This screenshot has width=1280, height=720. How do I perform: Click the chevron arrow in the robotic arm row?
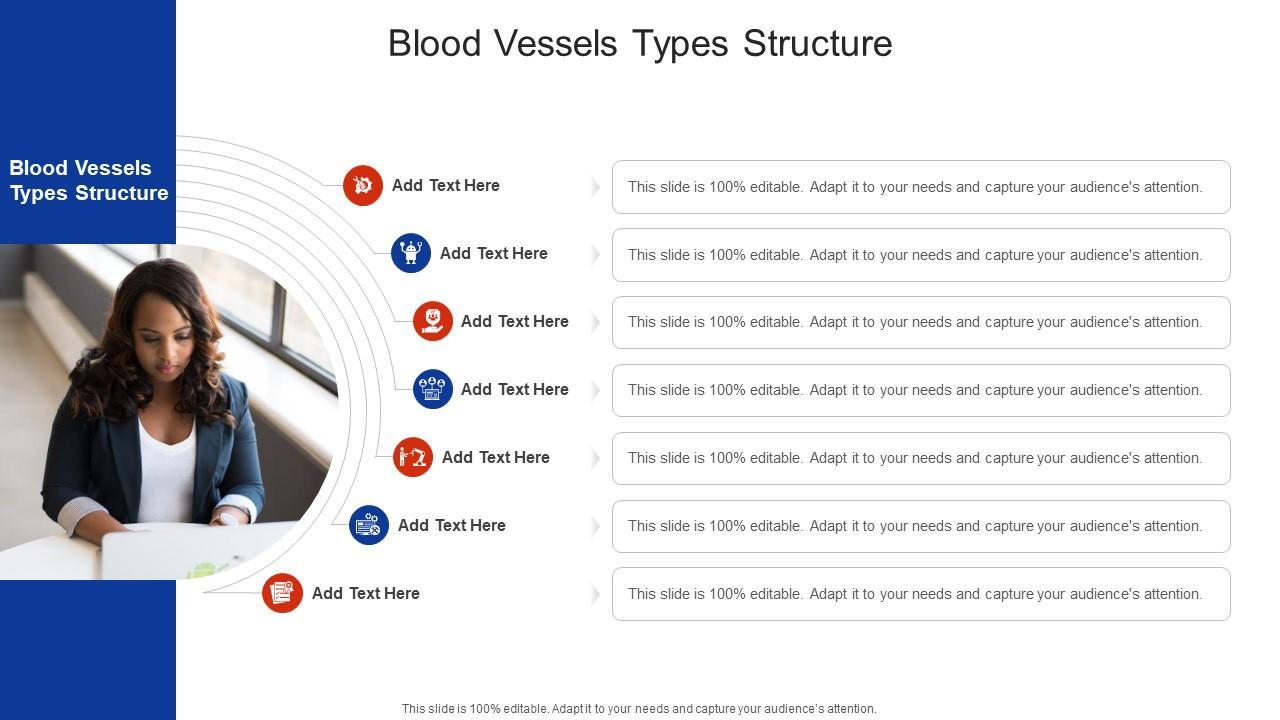595,458
